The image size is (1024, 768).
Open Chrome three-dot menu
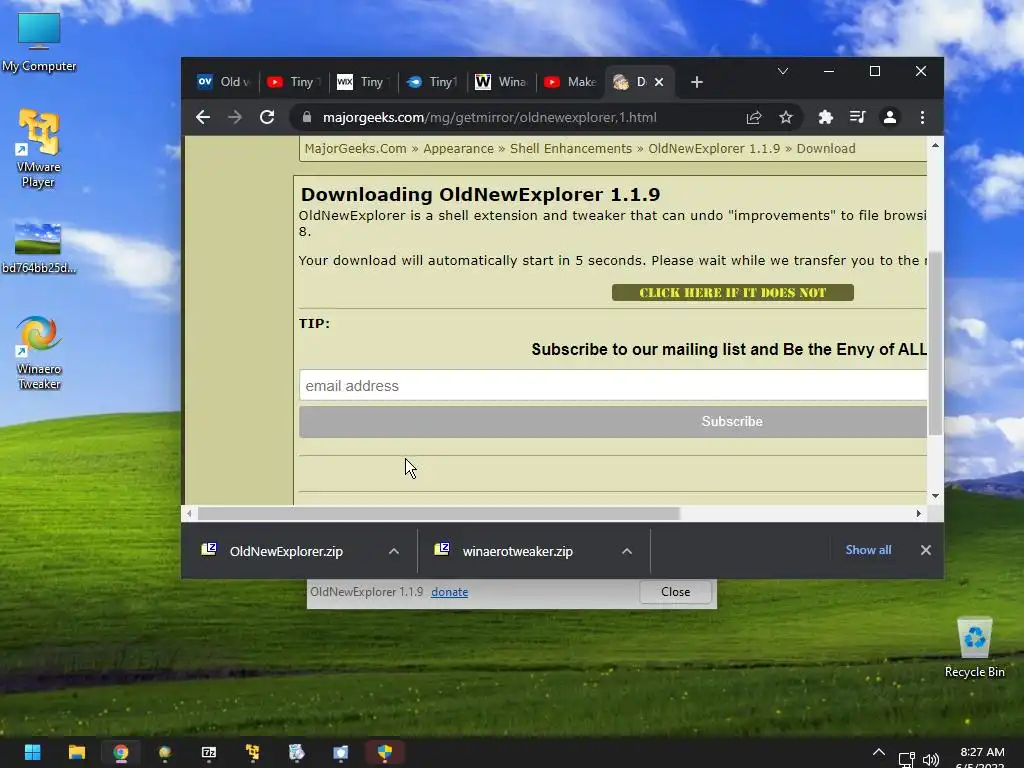922,117
